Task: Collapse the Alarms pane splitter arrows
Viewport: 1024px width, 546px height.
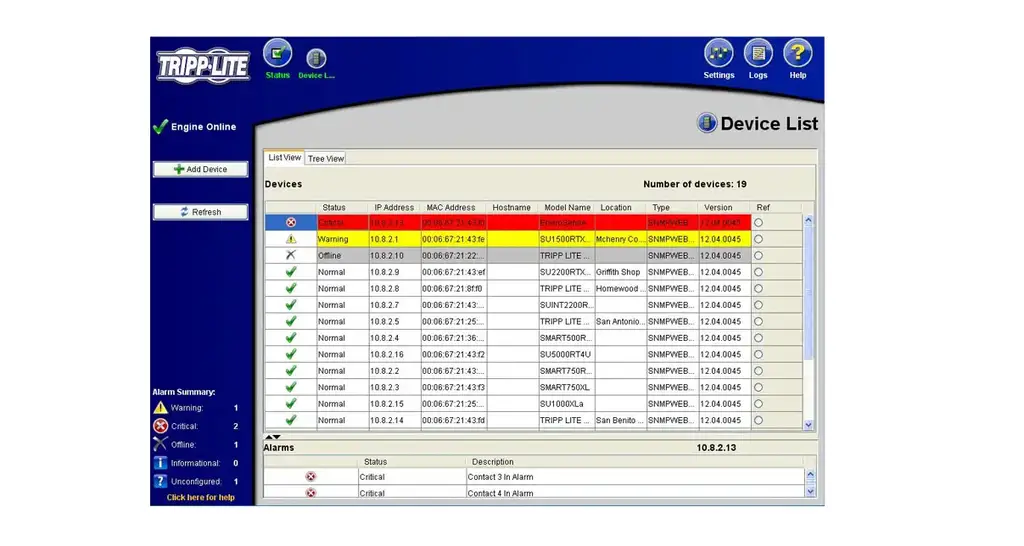Action: 273,436
